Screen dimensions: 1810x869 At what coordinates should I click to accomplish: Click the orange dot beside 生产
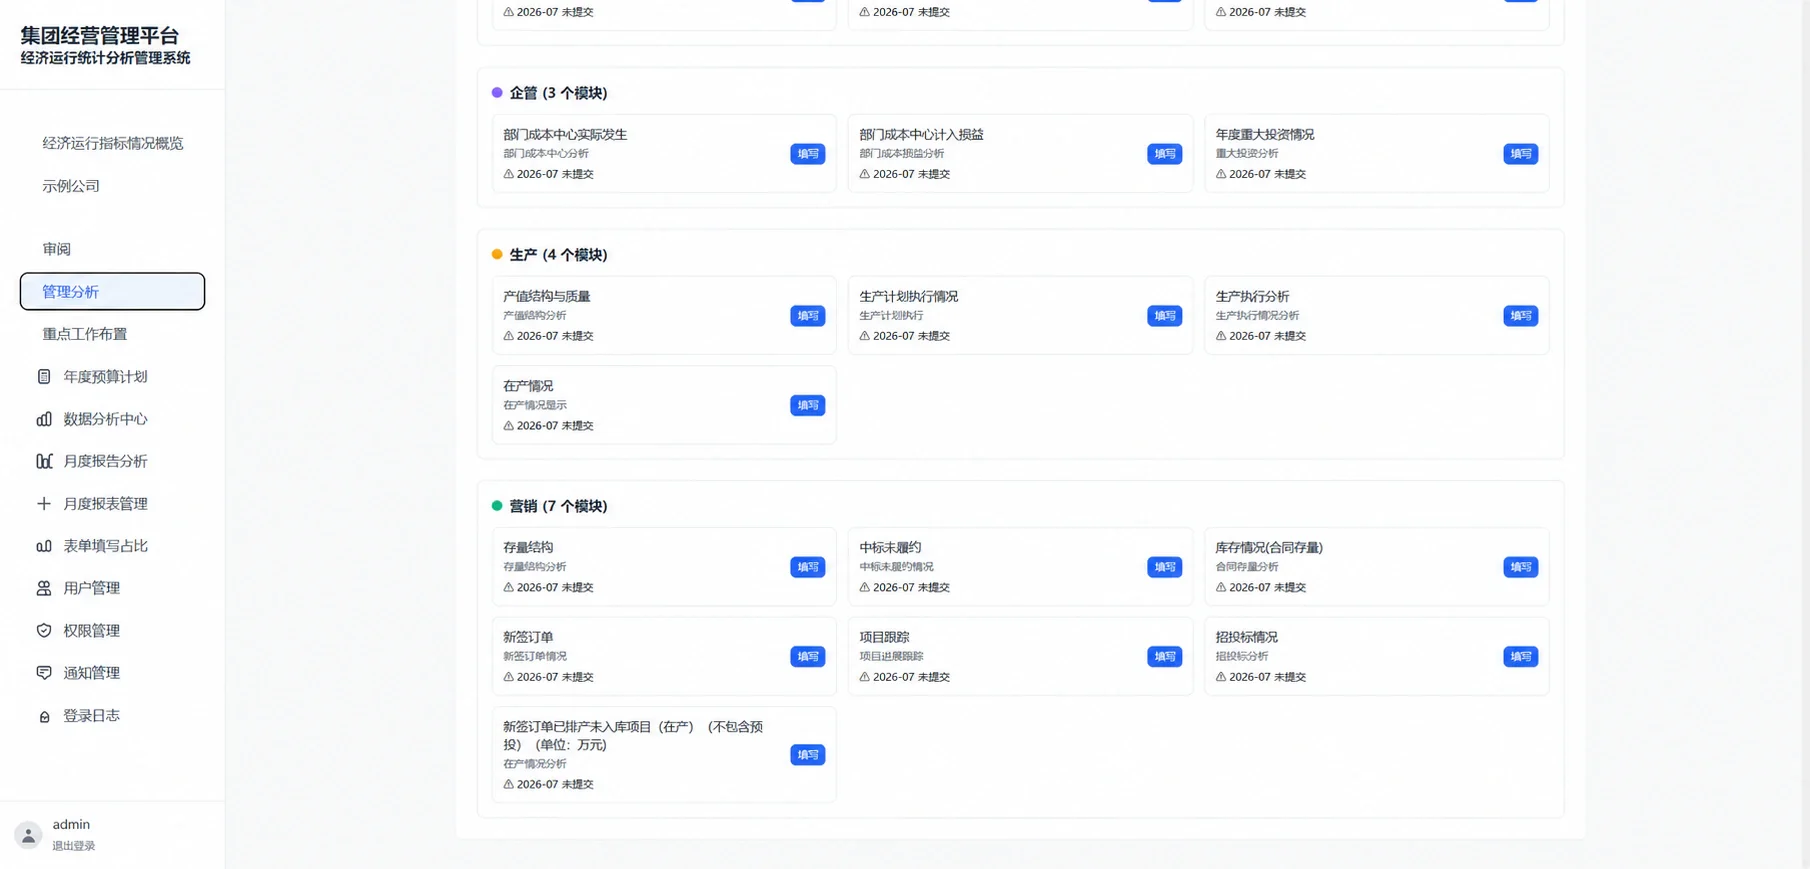(497, 255)
